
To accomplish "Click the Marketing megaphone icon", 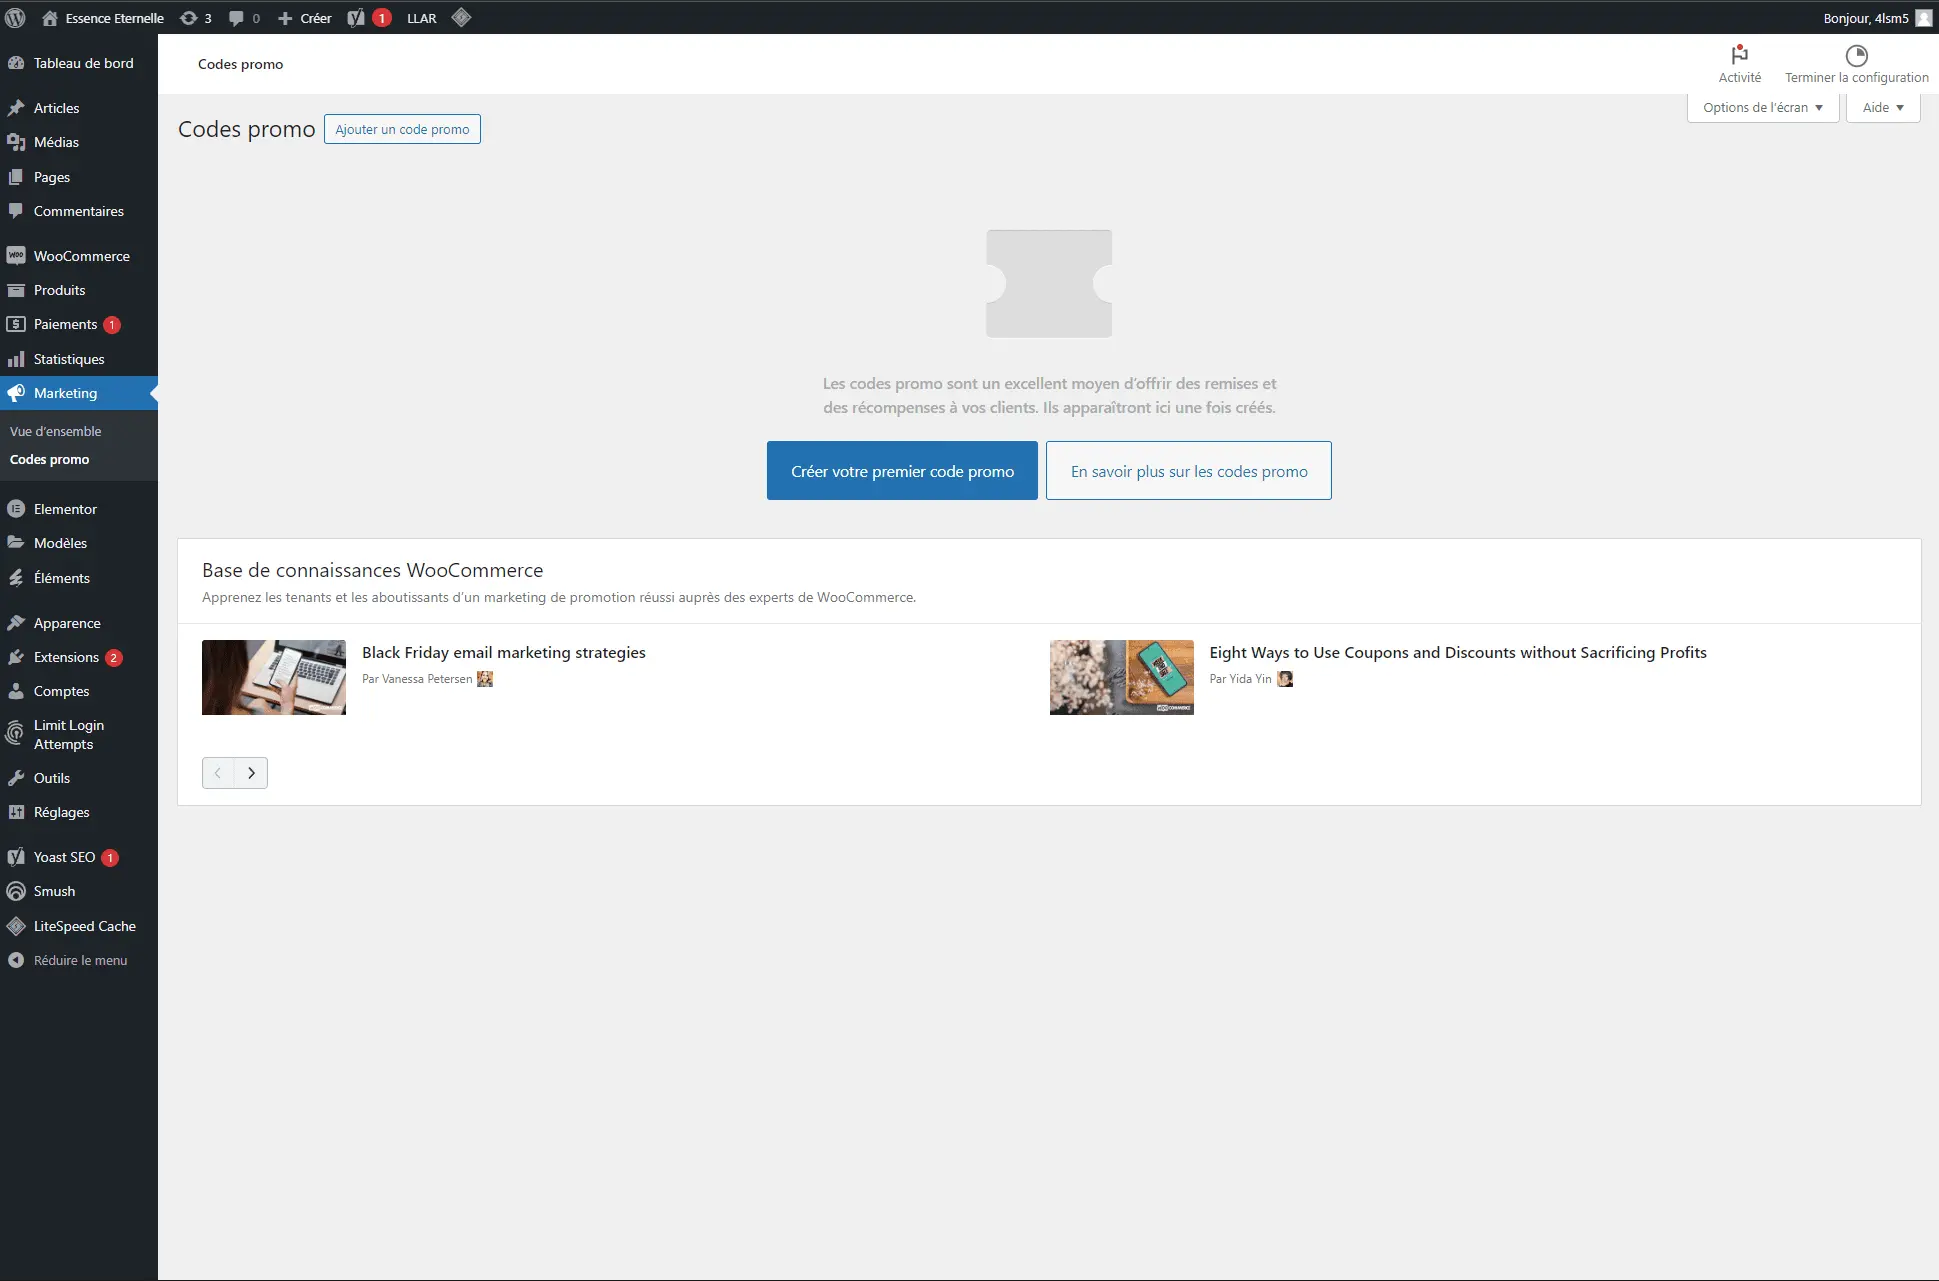I will pyautogui.click(x=16, y=393).
